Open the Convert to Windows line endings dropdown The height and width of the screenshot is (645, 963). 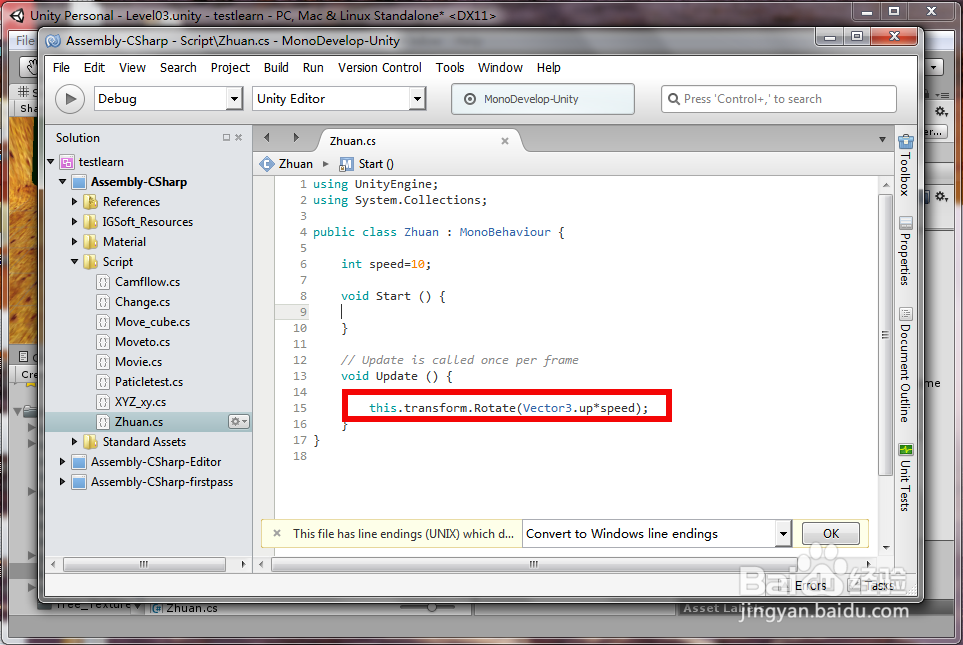[783, 533]
